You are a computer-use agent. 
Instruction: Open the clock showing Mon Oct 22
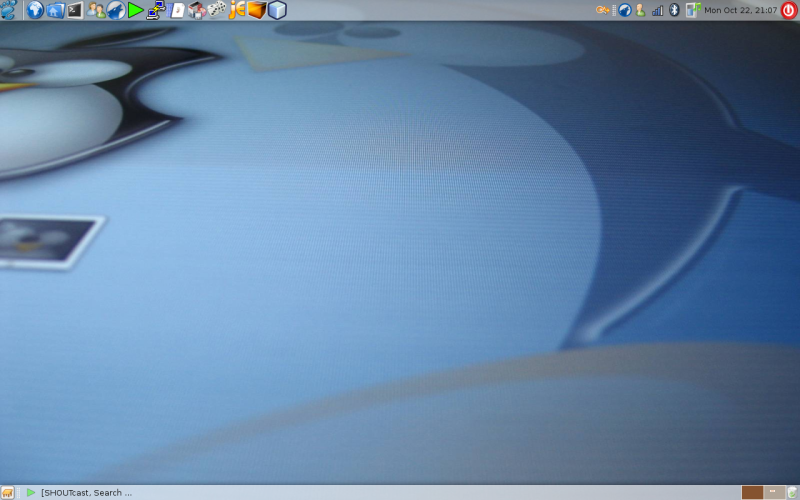pos(740,10)
